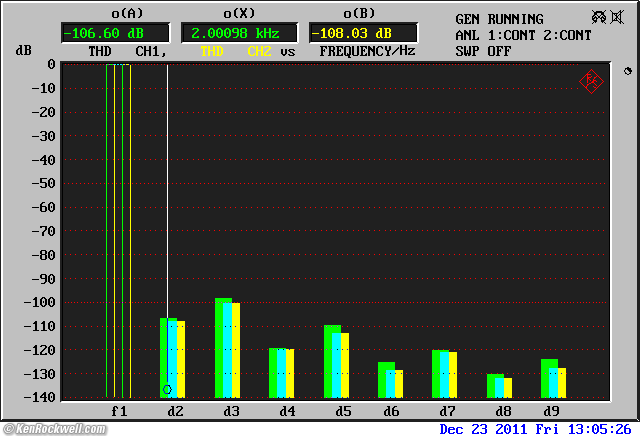Click the red Rohde & Schwarz diamond logo
Screen dimensions: 640x436
[591, 82]
